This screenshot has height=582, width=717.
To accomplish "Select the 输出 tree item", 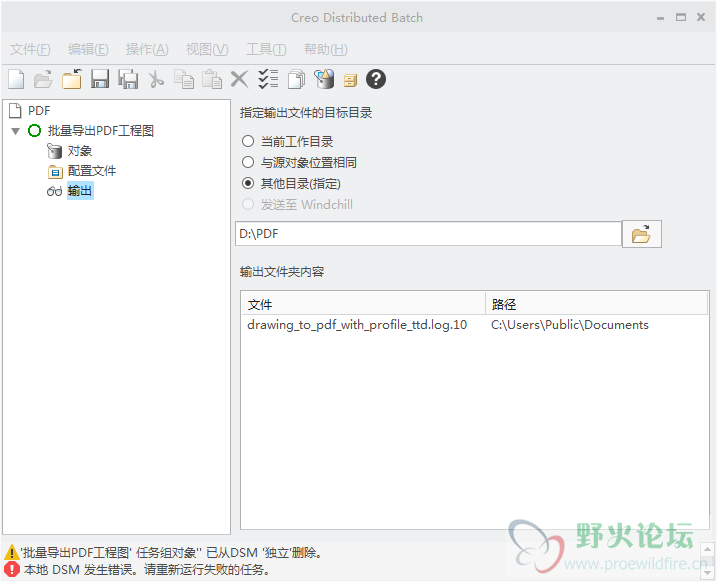I will click(80, 191).
